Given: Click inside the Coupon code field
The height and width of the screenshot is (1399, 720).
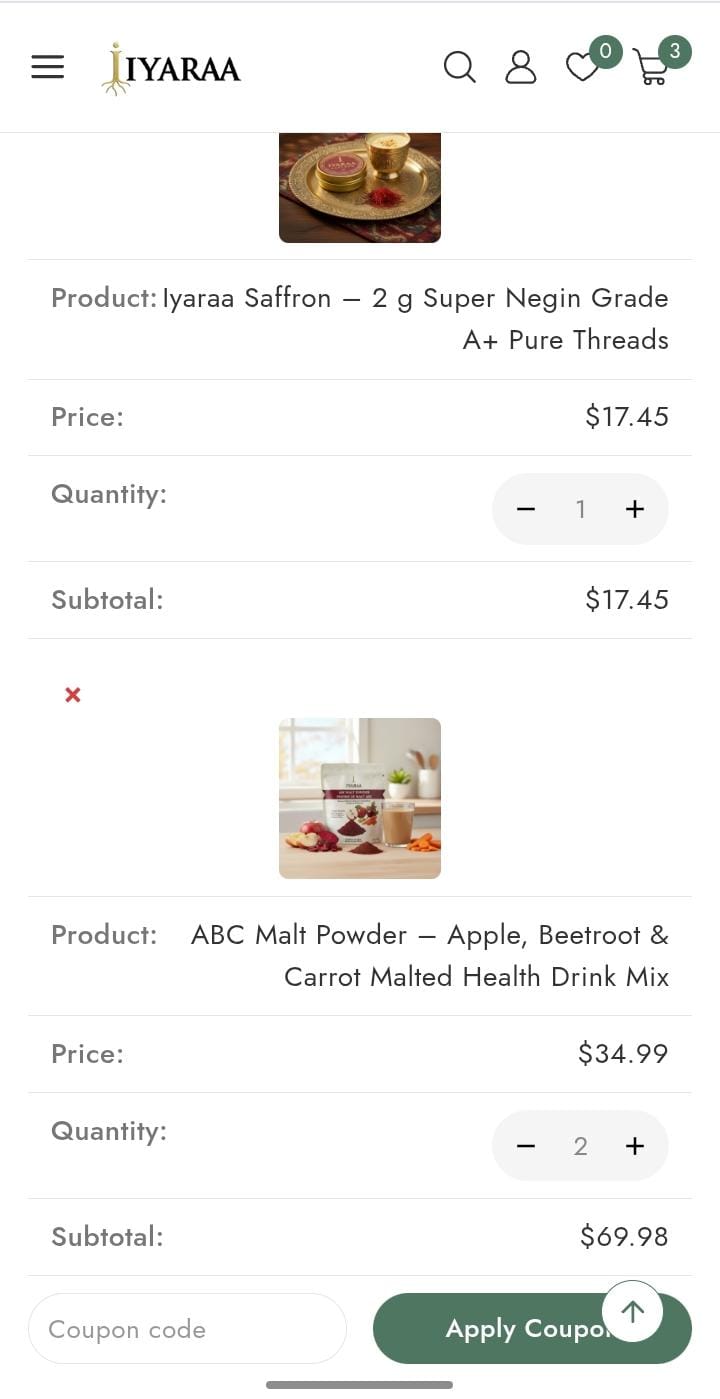Looking at the screenshot, I should pyautogui.click(x=186, y=1328).
